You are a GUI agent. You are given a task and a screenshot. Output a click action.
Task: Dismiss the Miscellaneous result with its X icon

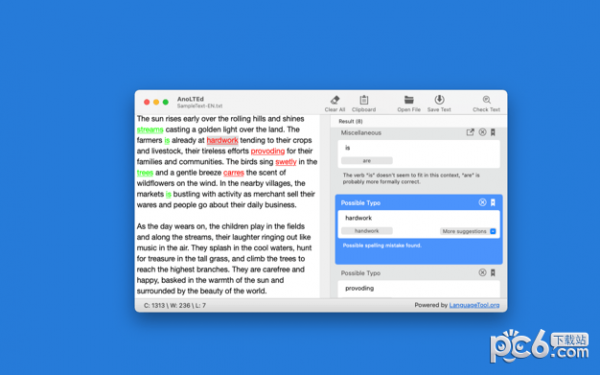(482, 132)
